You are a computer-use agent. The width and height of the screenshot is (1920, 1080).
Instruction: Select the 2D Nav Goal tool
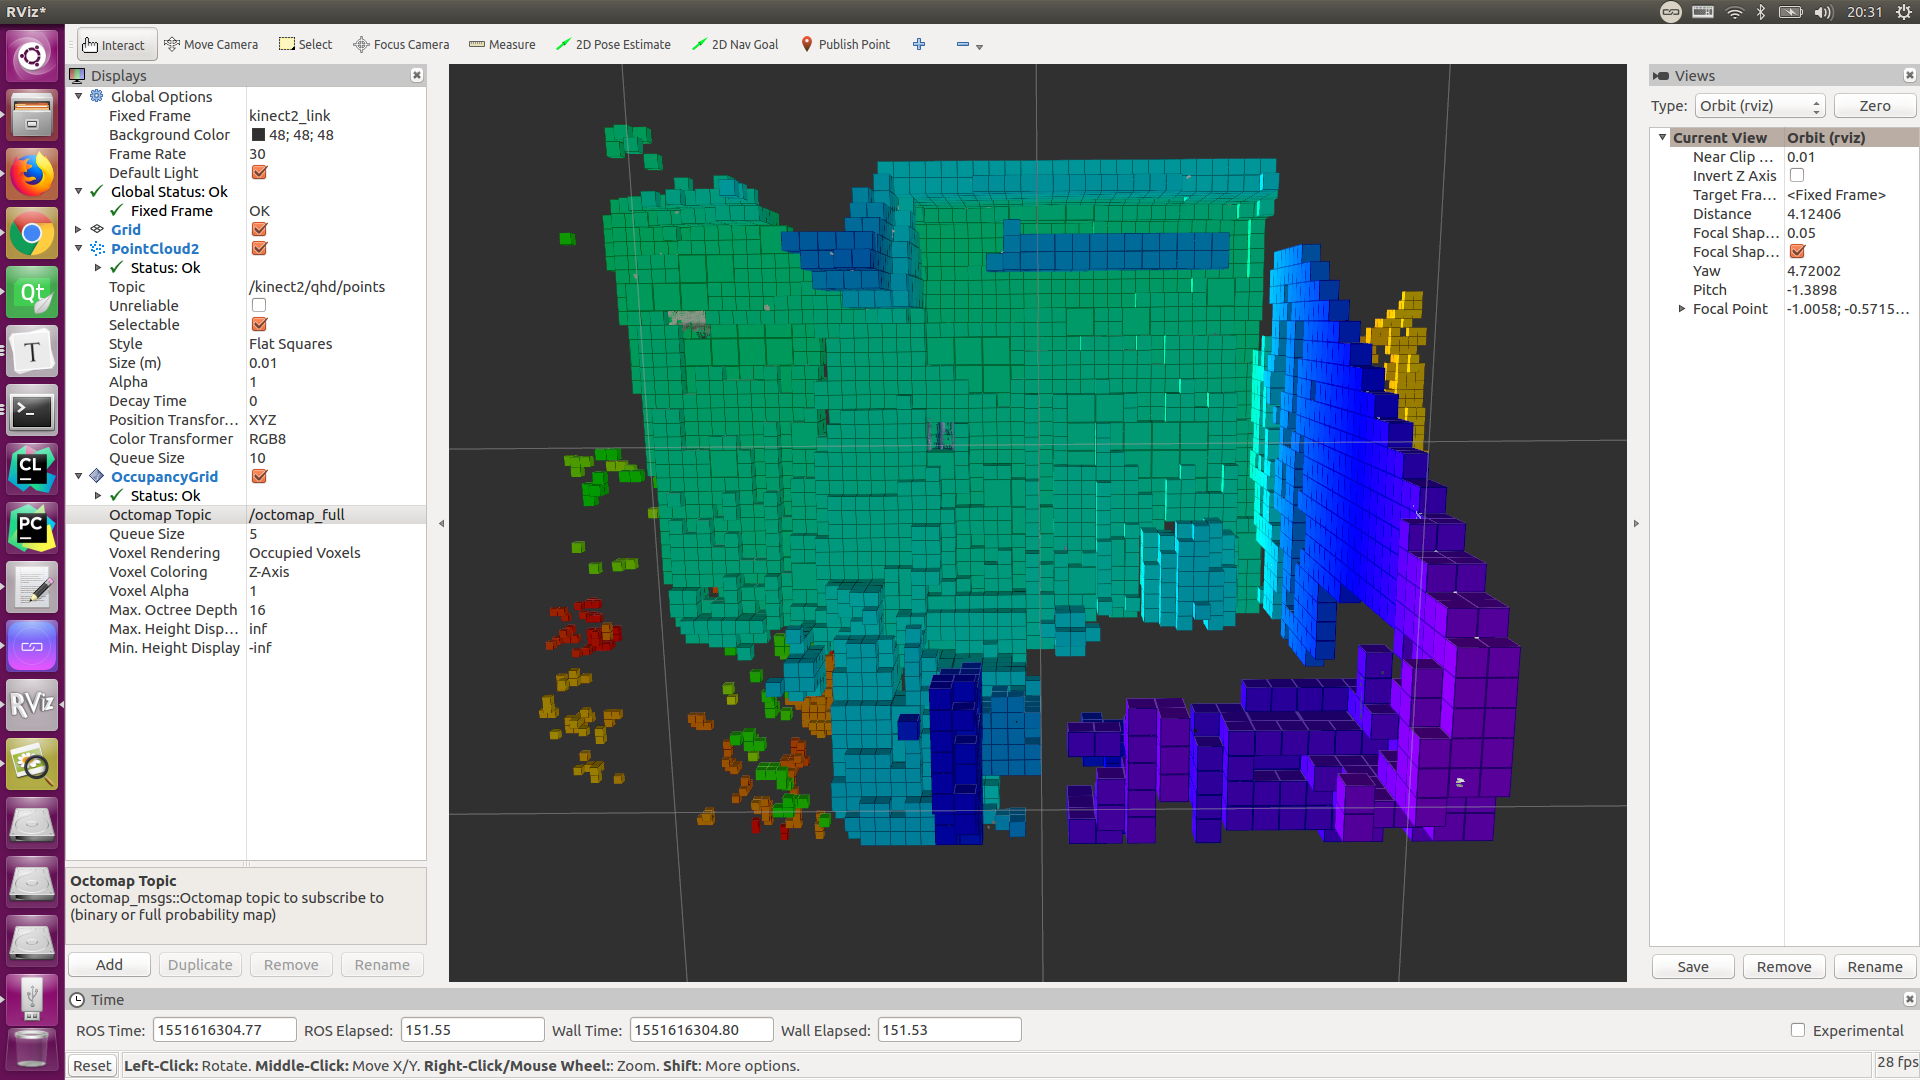(735, 45)
